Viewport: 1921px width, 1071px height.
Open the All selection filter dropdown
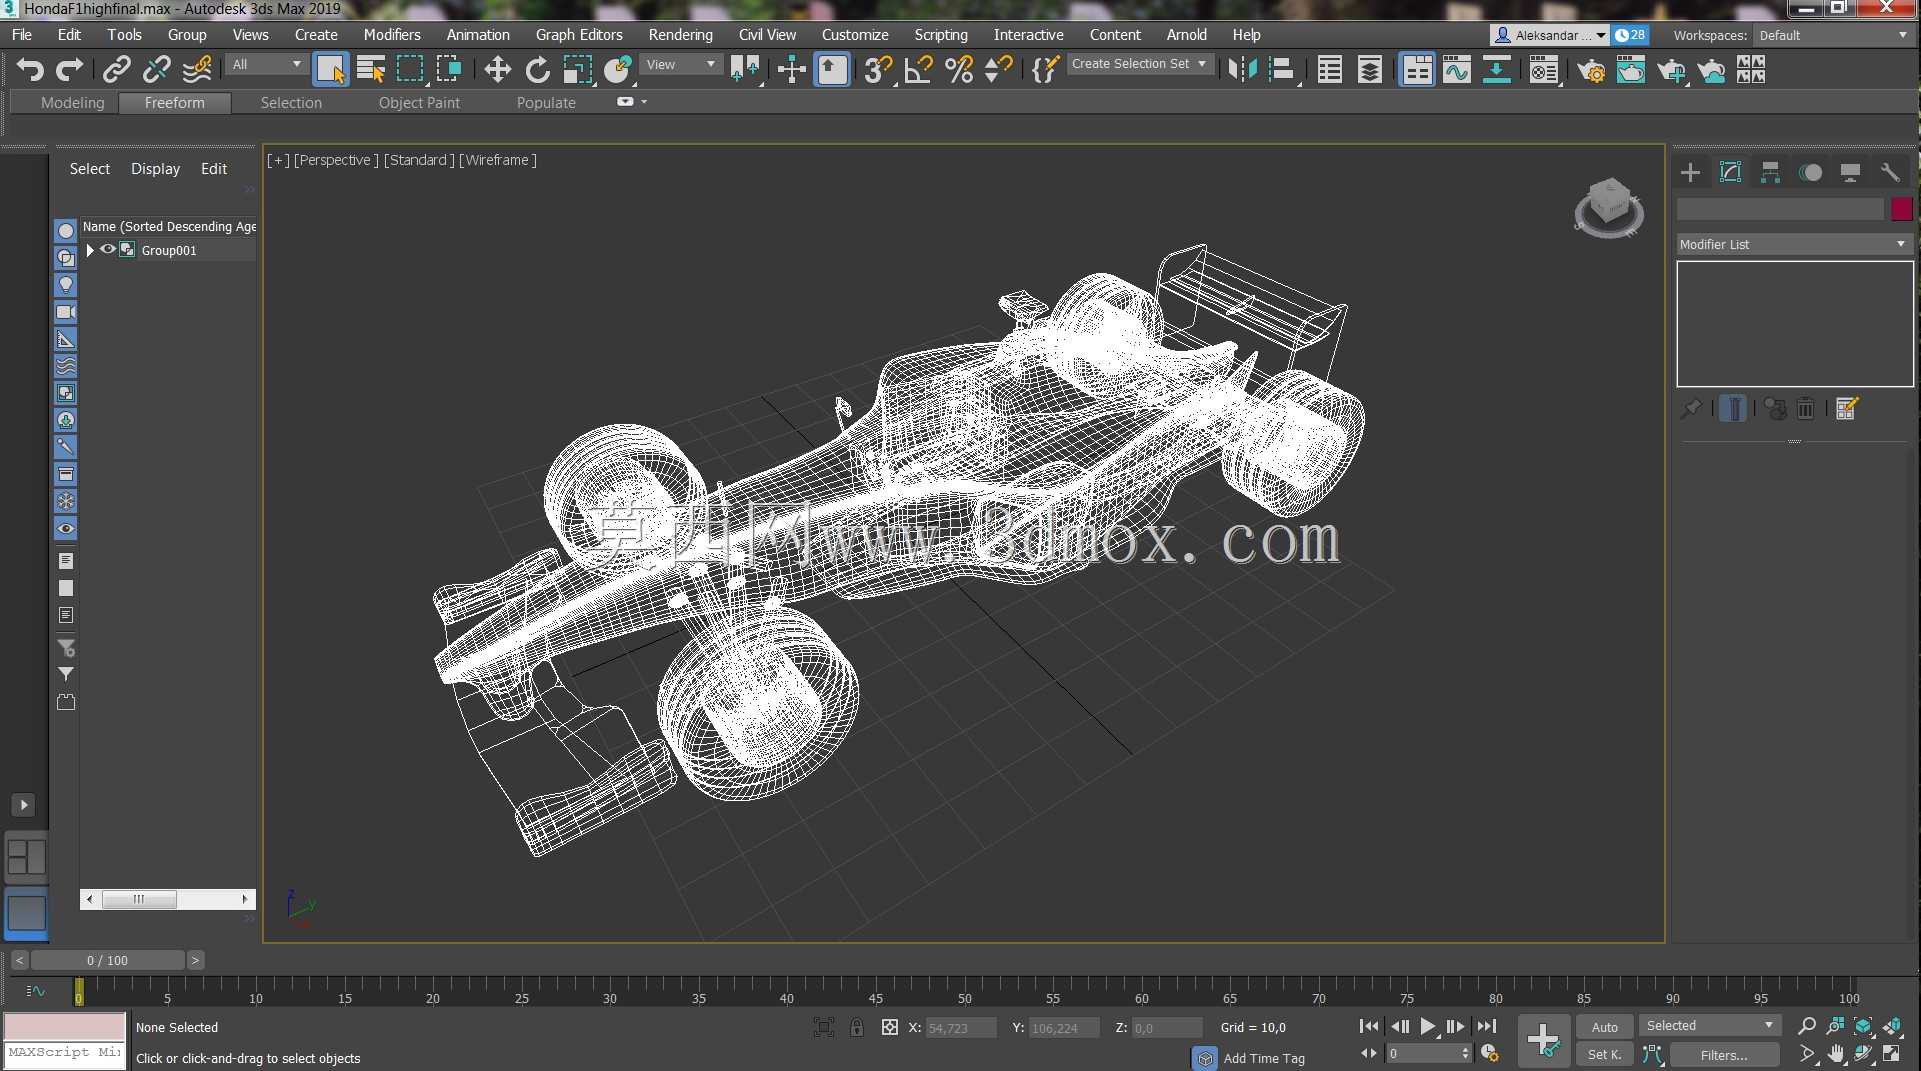coord(266,65)
